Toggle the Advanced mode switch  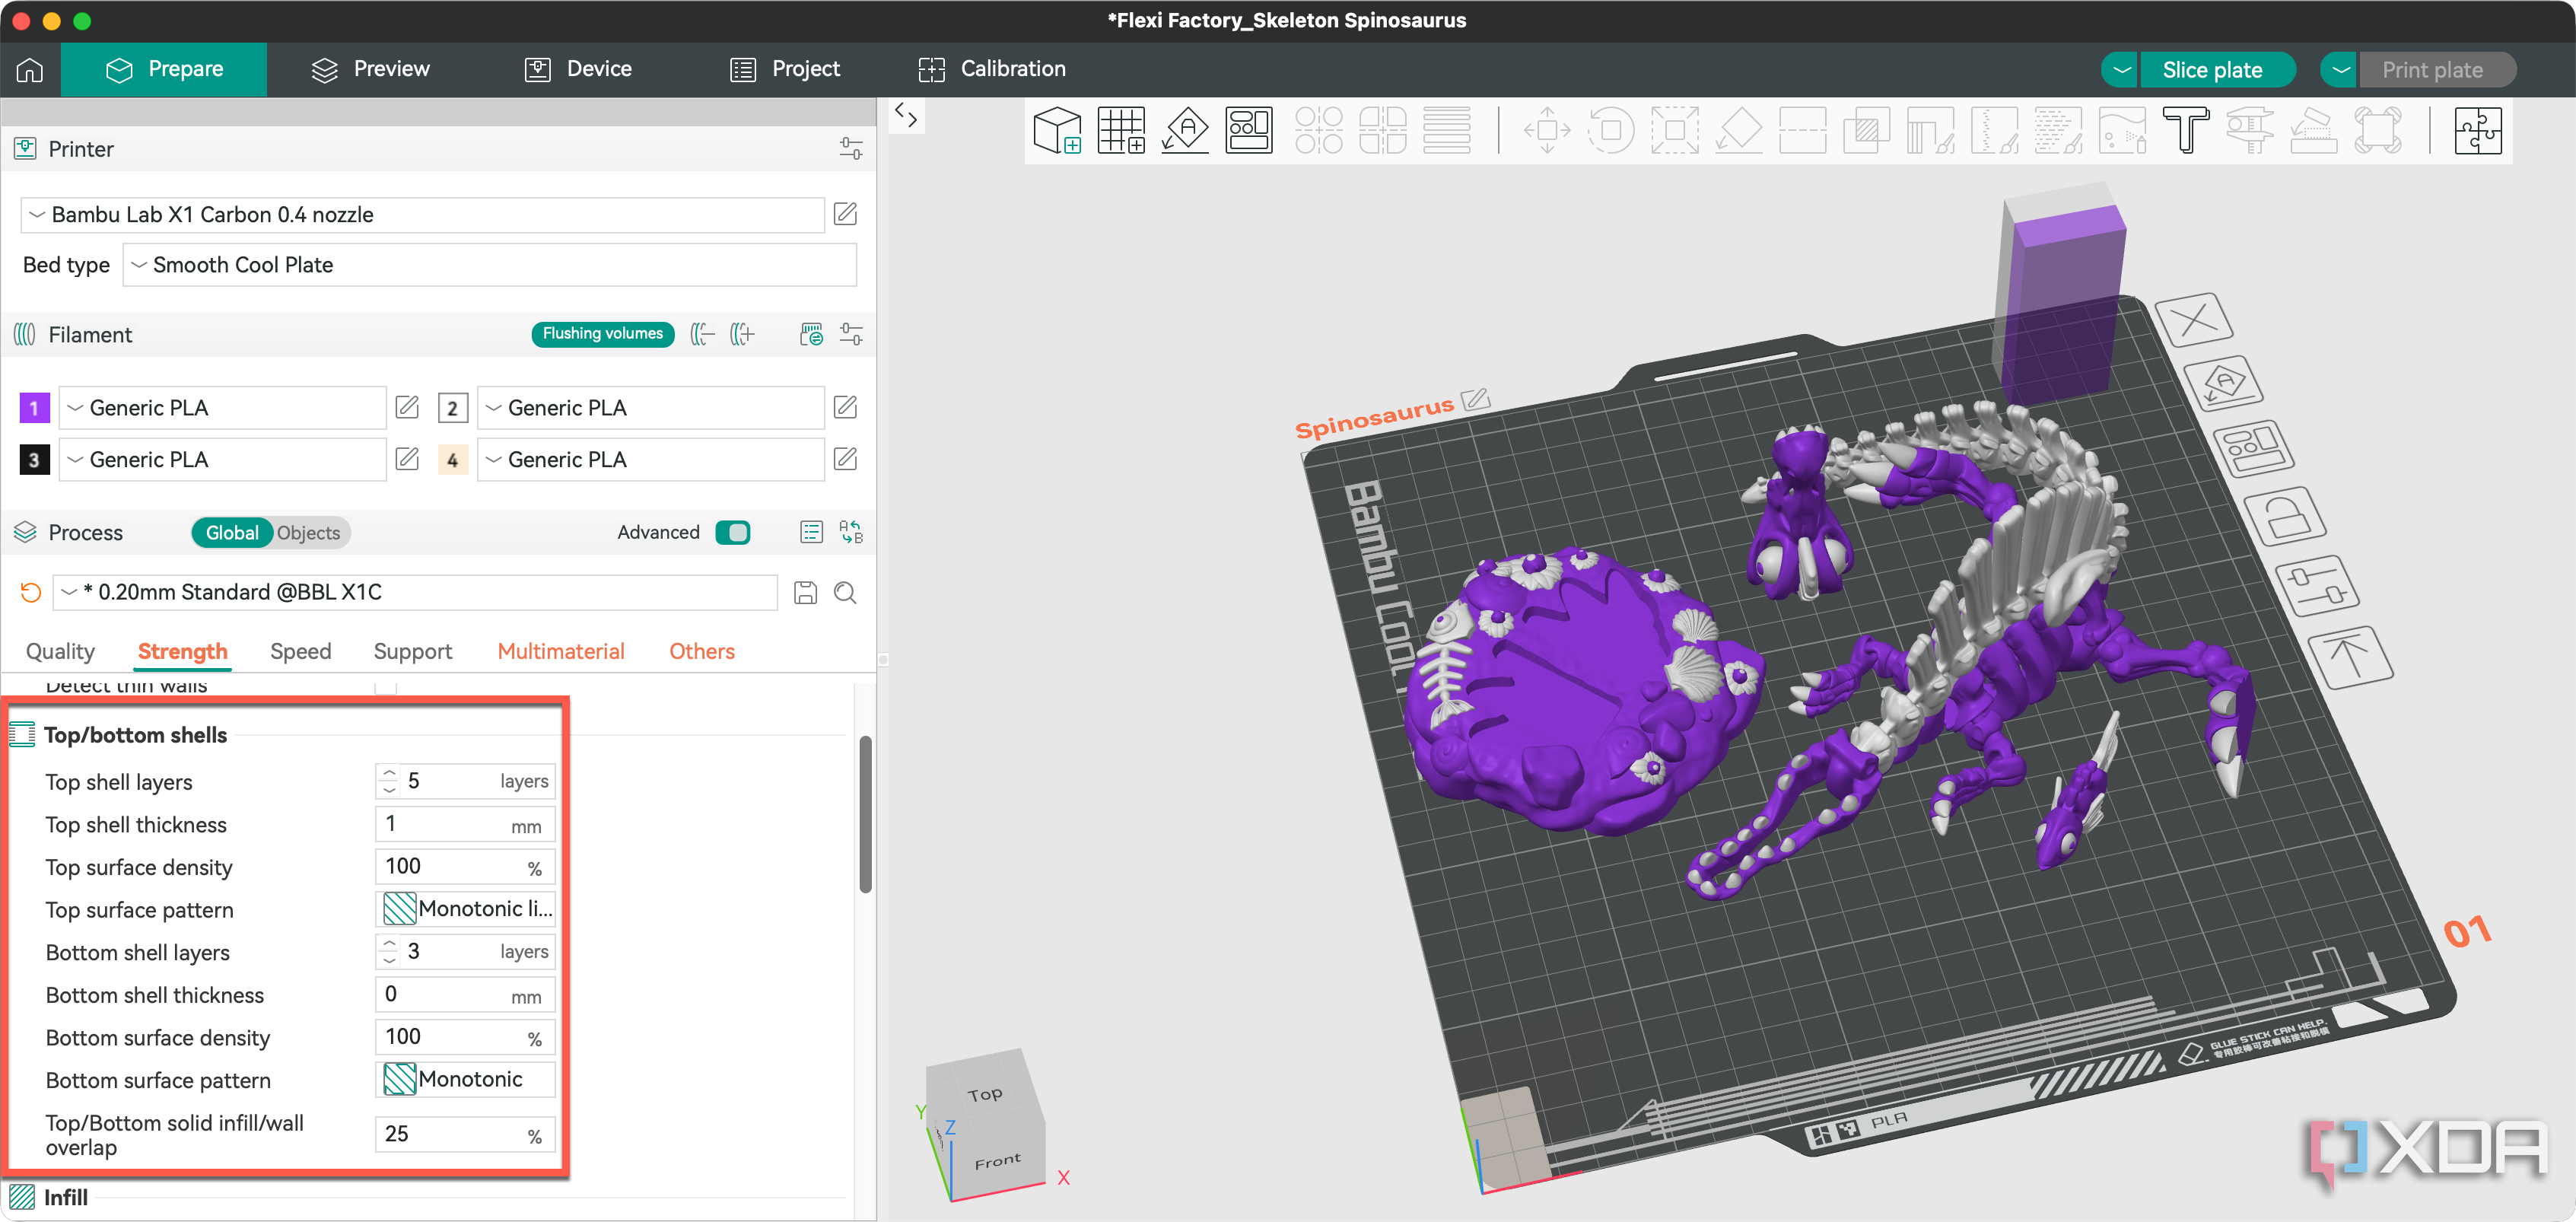coord(733,532)
